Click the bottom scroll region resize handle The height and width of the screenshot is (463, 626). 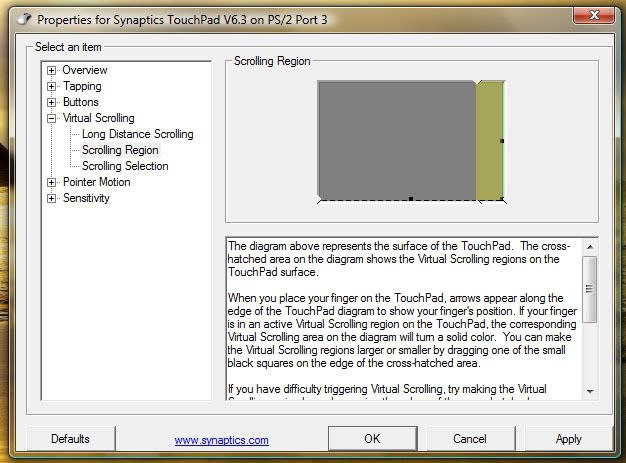pyautogui.click(x=411, y=198)
